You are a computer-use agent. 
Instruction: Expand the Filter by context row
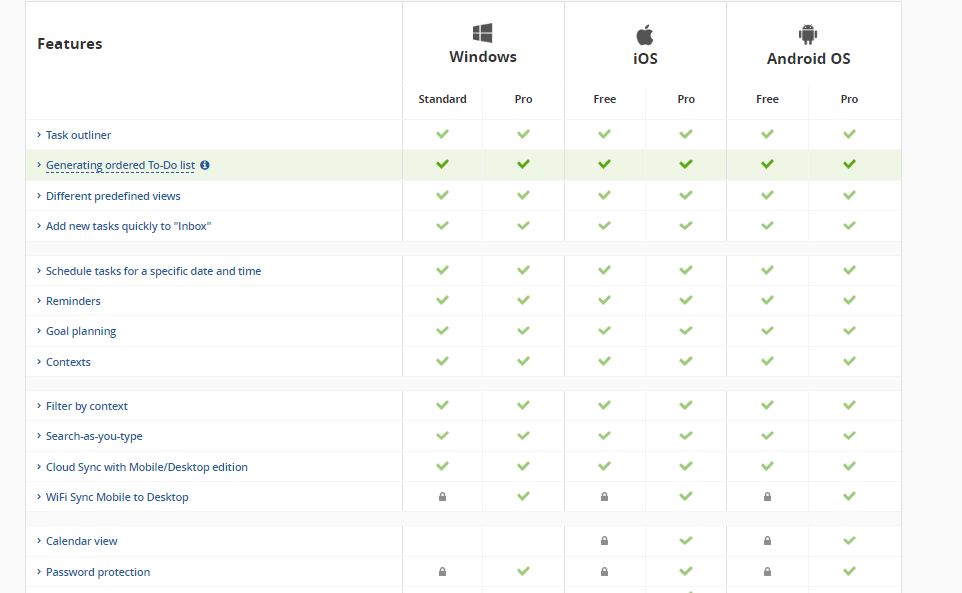click(39, 406)
